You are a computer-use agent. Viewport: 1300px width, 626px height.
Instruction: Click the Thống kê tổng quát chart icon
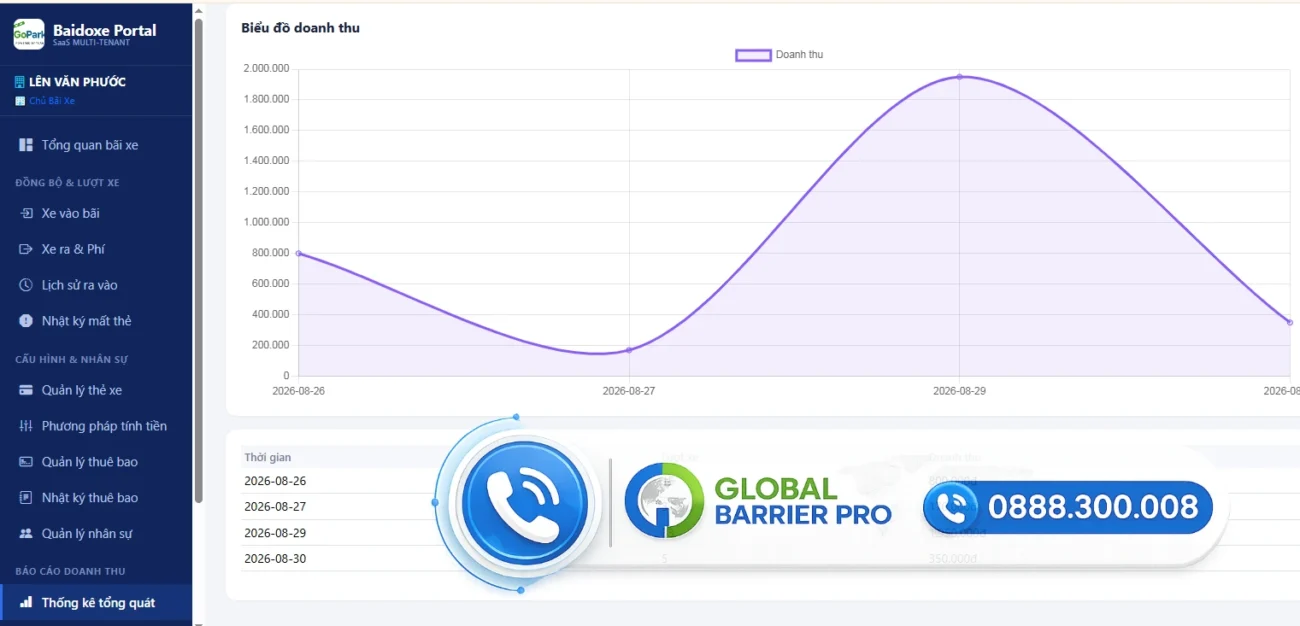tap(26, 603)
